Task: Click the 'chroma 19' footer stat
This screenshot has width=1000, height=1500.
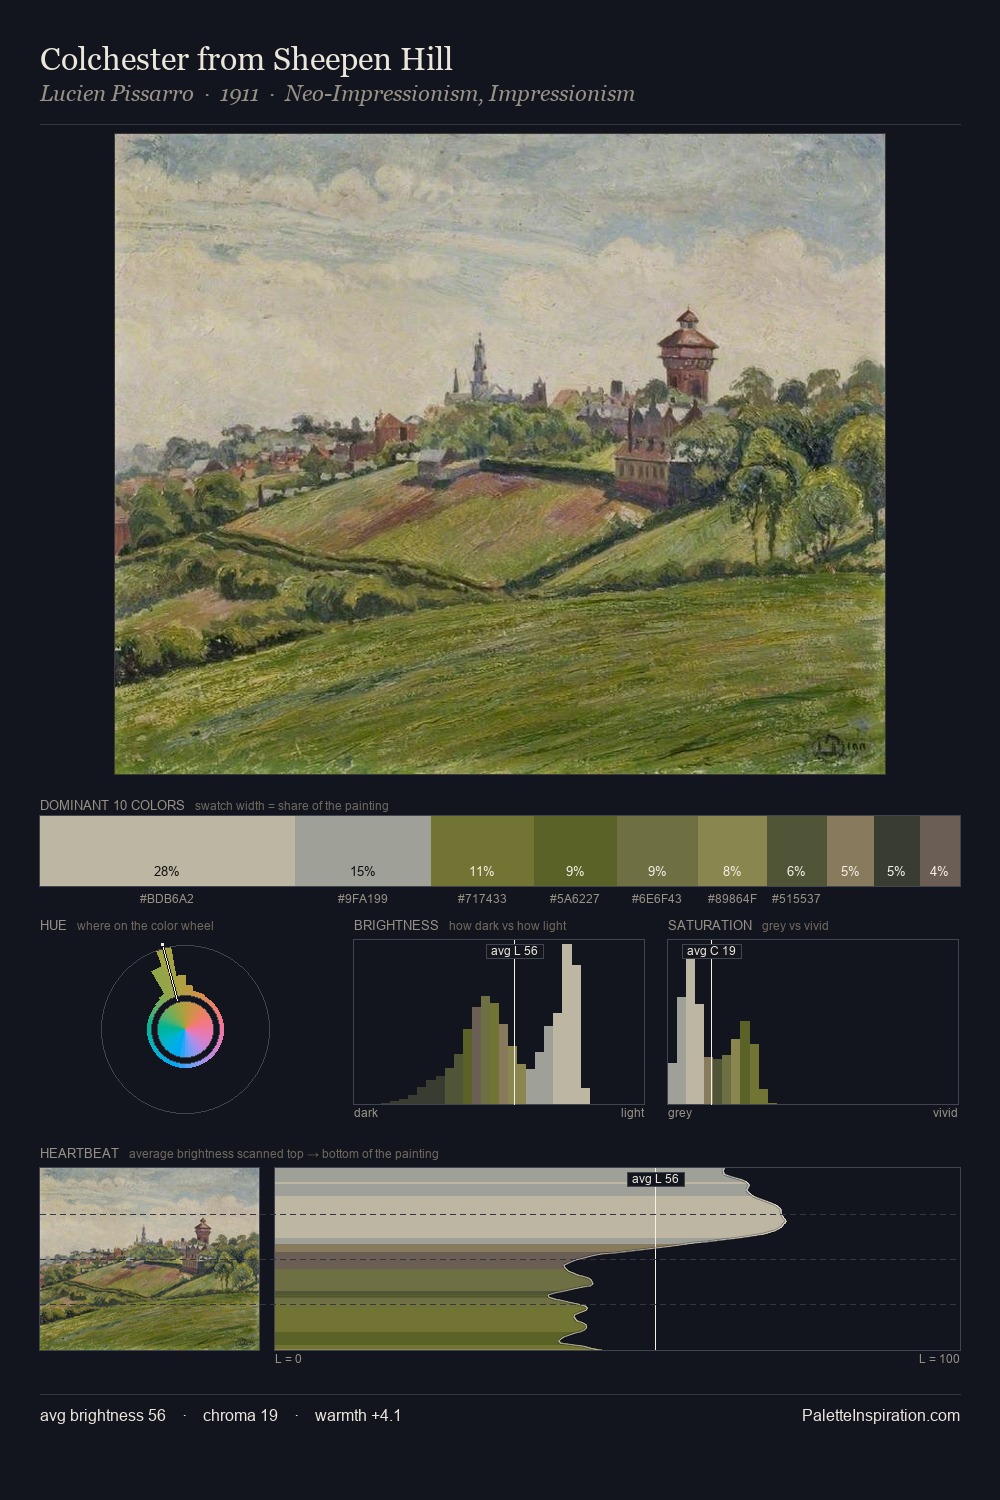Action: (240, 1415)
